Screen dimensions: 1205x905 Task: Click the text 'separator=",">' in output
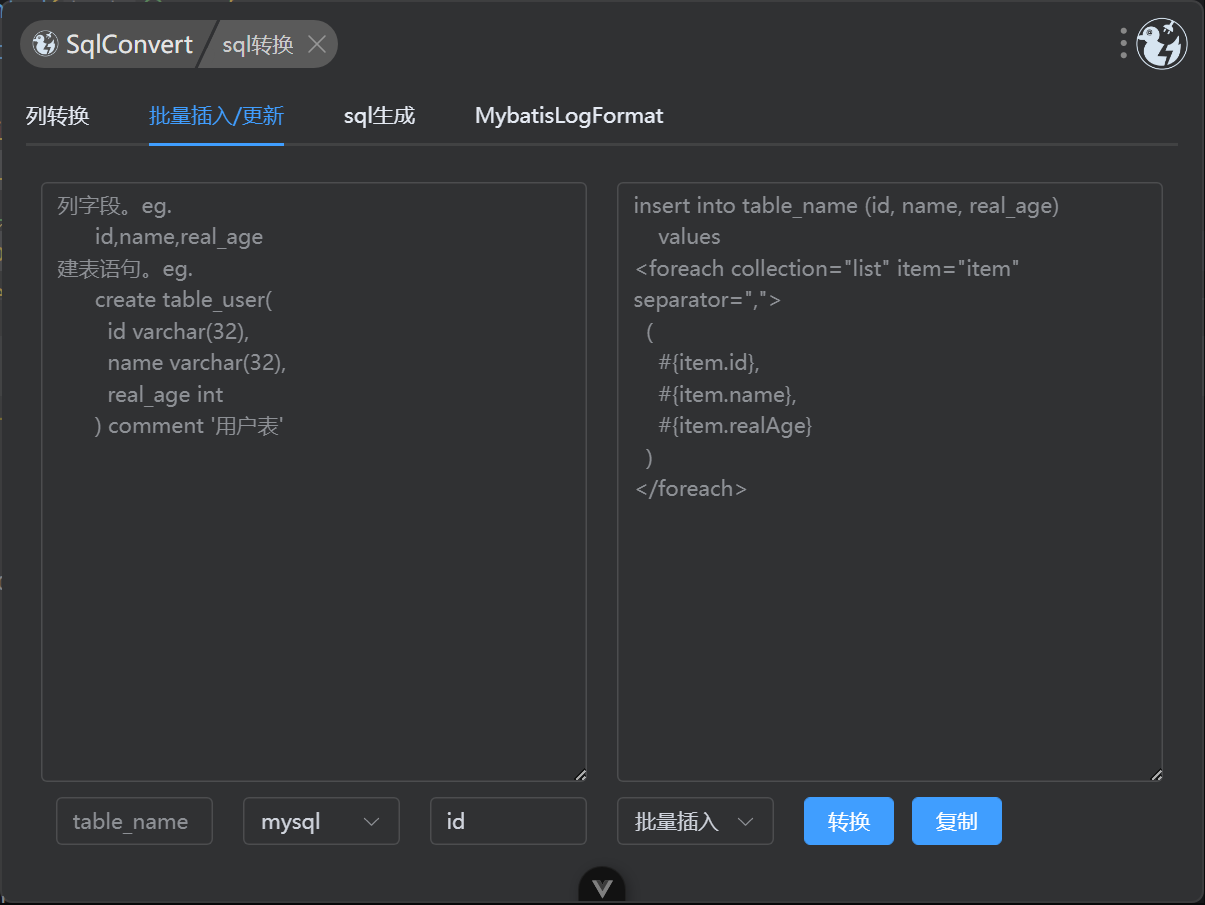pyautogui.click(x=707, y=300)
